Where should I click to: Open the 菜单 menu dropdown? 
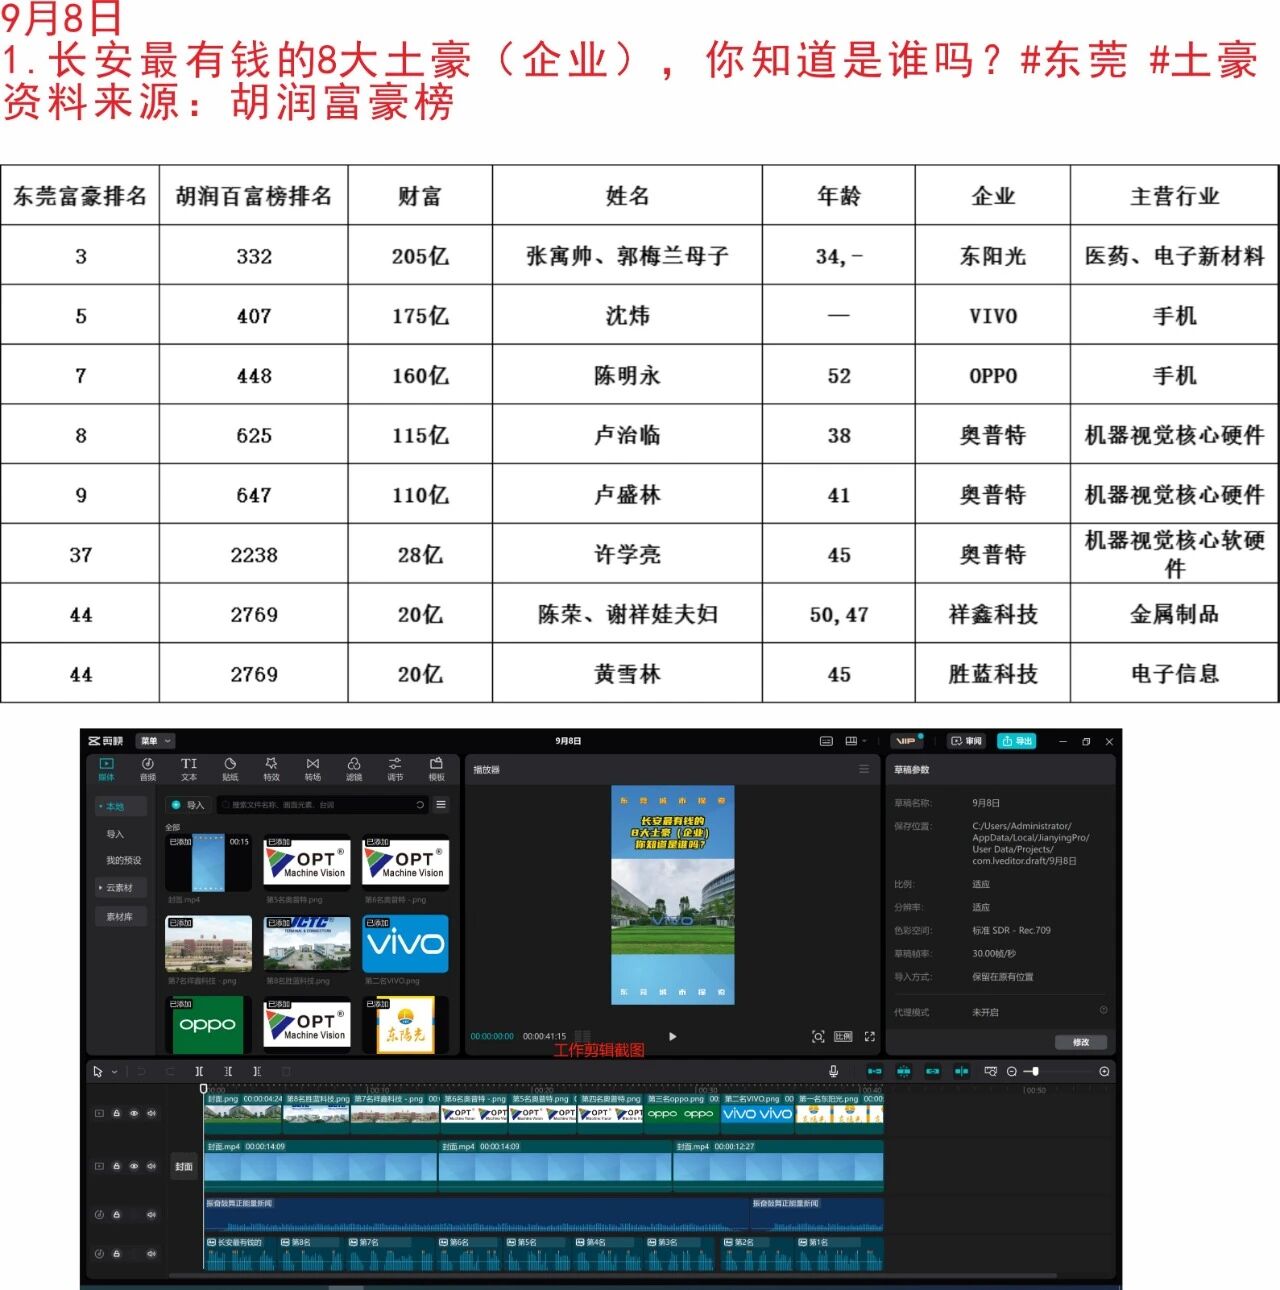point(155,741)
